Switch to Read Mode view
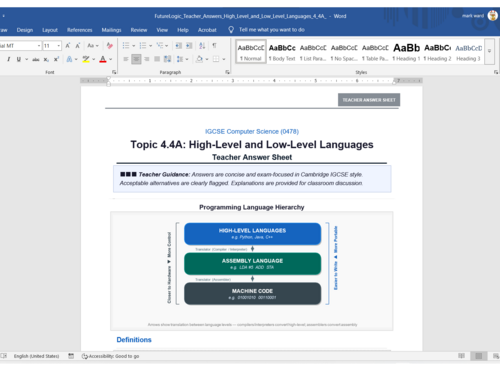500x375 pixels. [x=461, y=356]
